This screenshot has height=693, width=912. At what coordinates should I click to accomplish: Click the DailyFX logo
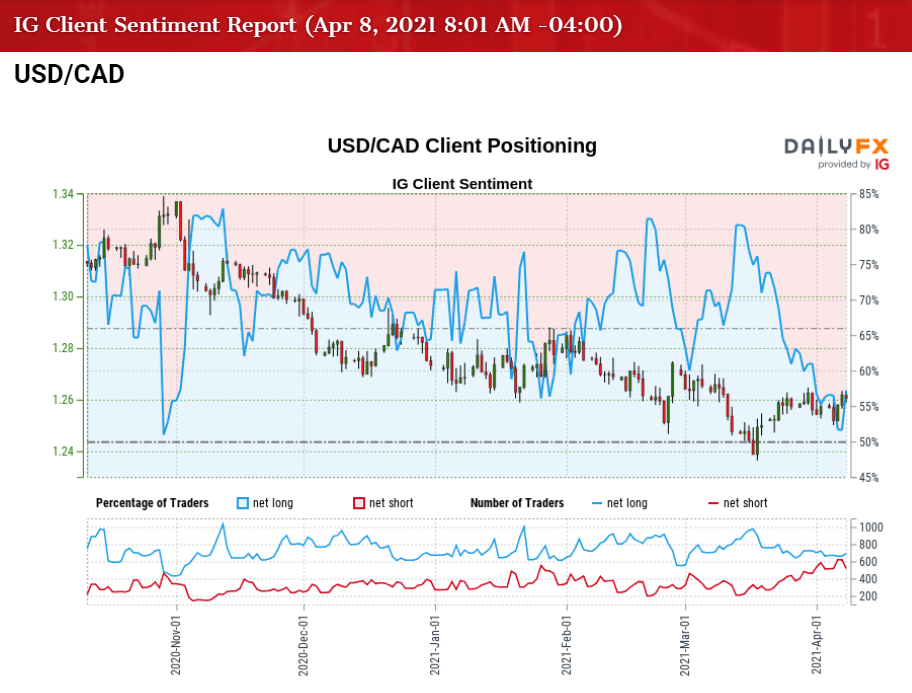(x=836, y=146)
